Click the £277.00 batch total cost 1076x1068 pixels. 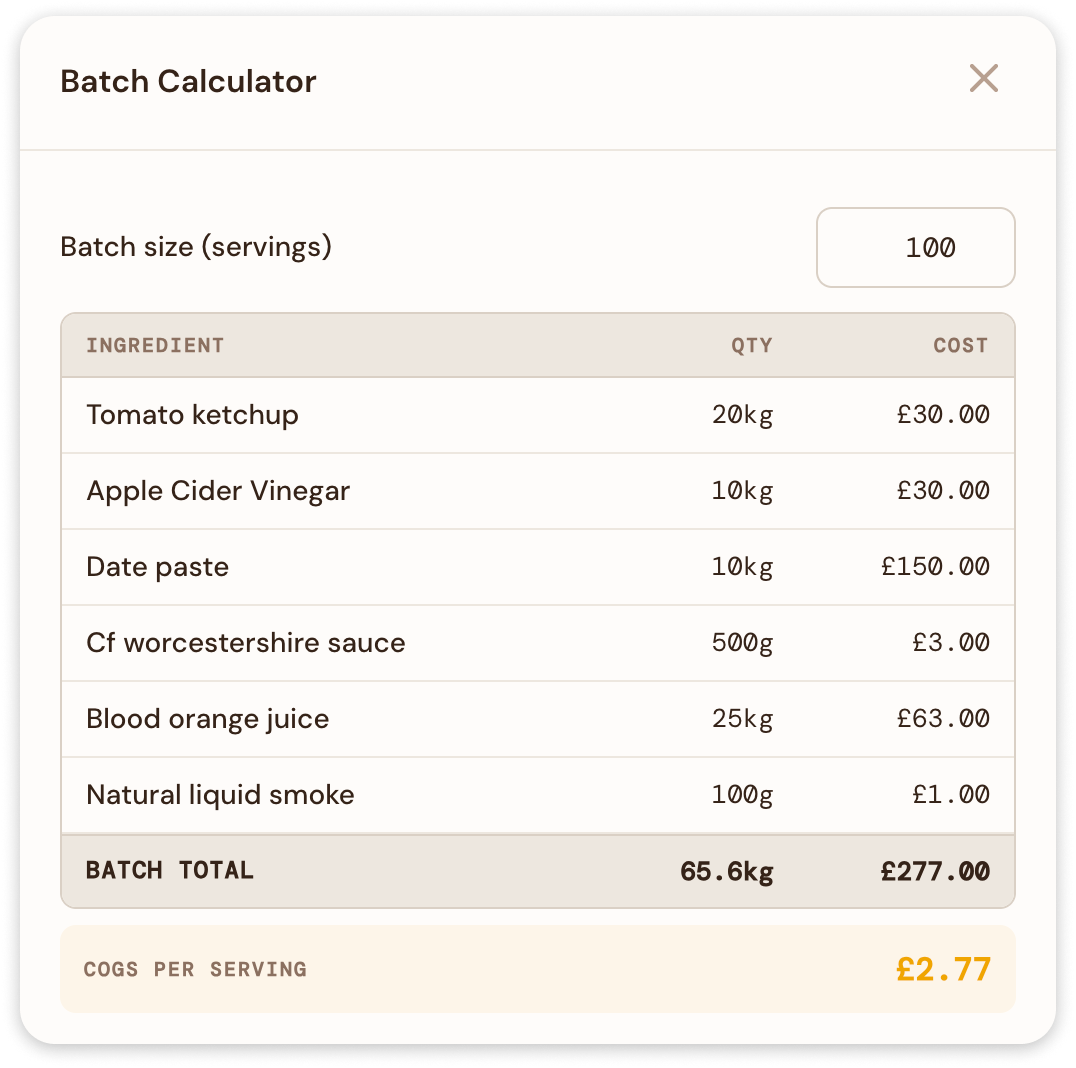click(932, 870)
